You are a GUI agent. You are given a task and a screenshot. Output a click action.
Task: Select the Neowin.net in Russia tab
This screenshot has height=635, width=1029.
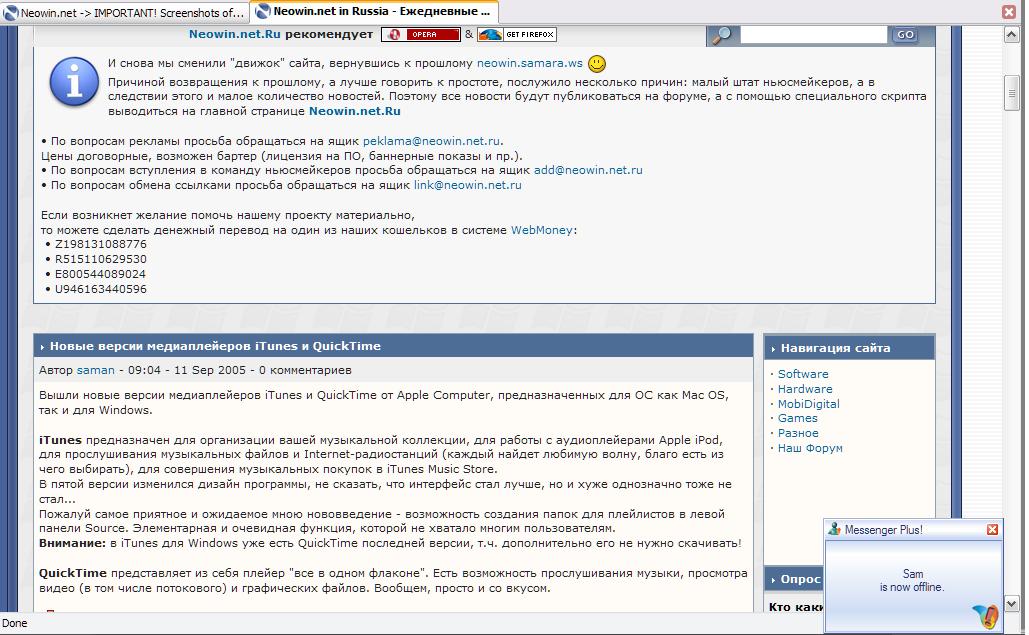(374, 11)
